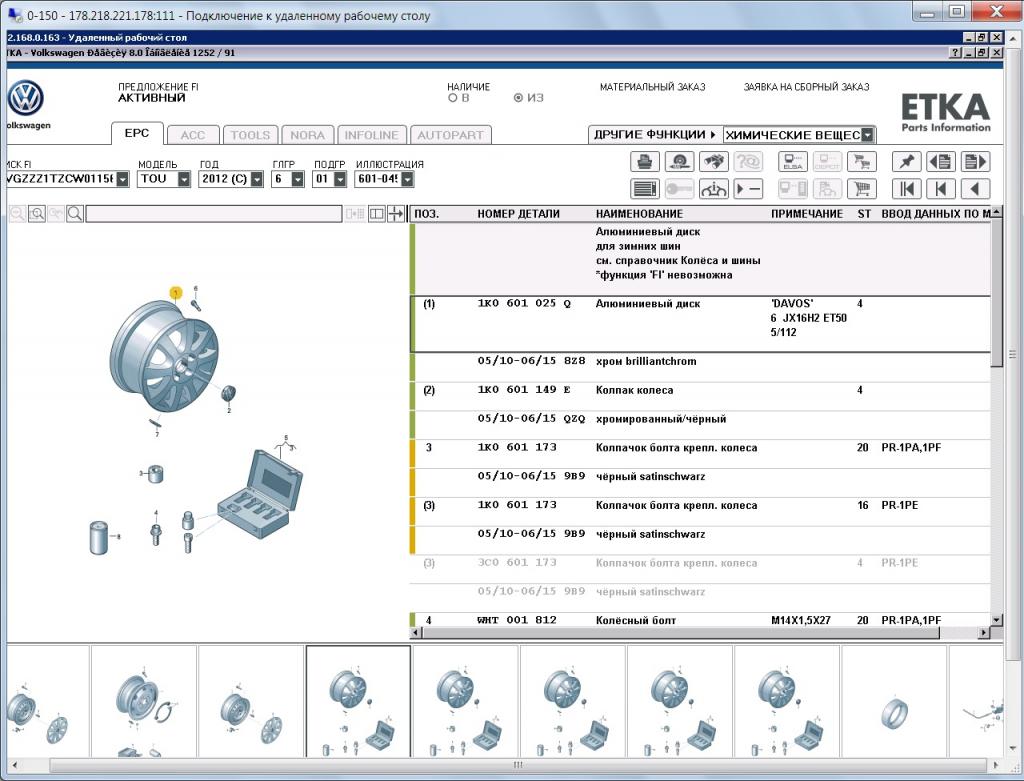Click the lined list view icon
Viewport: 1024px width, 781px height.
[x=645, y=189]
